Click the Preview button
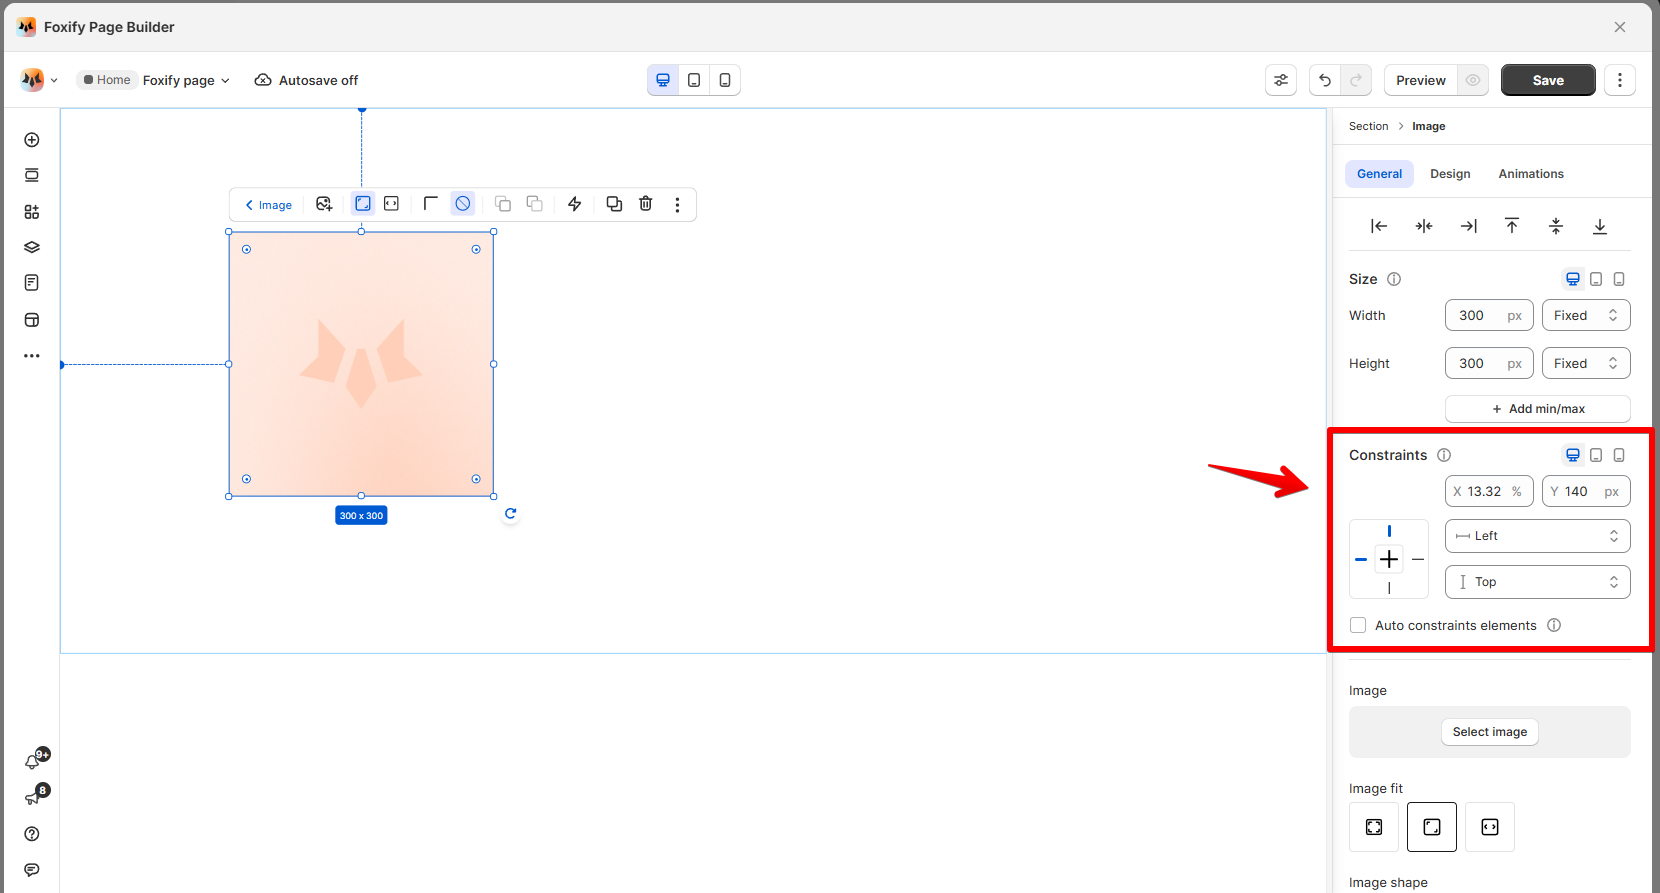Image resolution: width=1660 pixels, height=893 pixels. tap(1421, 80)
